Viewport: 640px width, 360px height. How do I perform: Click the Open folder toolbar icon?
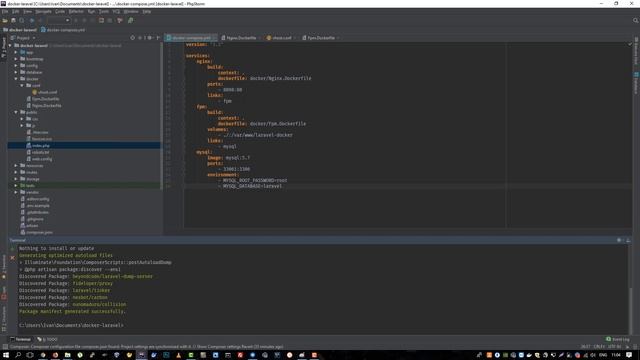(5, 20)
